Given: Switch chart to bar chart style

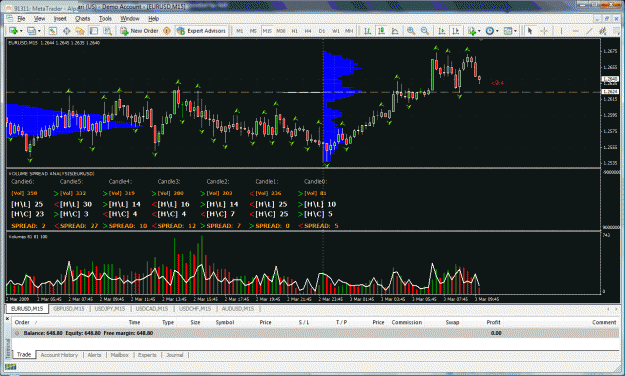Looking at the screenshot, I should point(368,31).
